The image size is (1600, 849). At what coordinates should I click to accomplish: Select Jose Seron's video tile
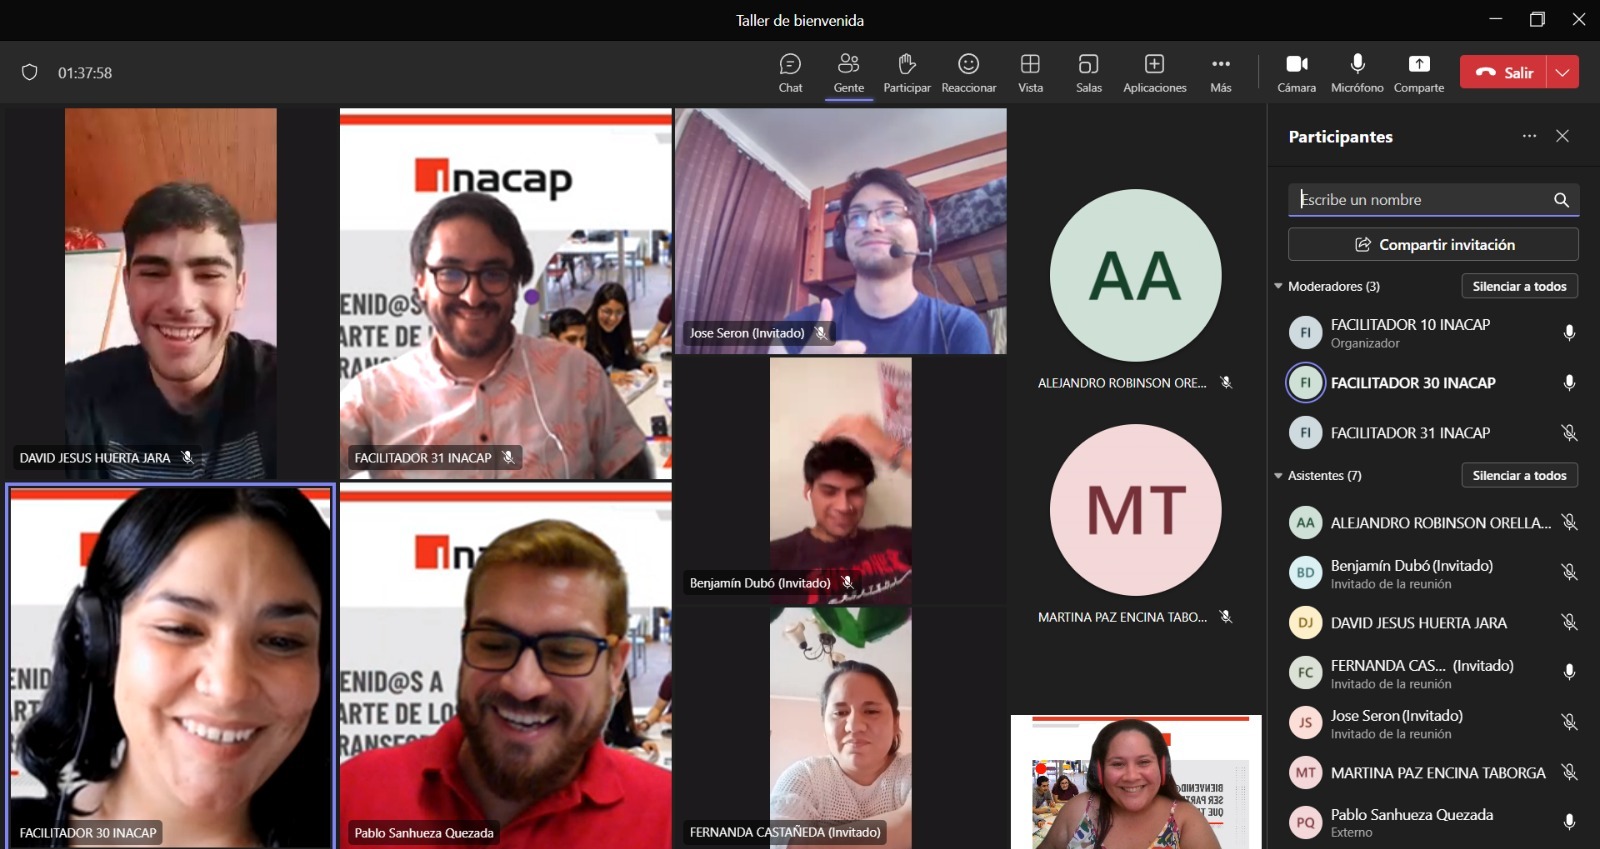pos(840,231)
